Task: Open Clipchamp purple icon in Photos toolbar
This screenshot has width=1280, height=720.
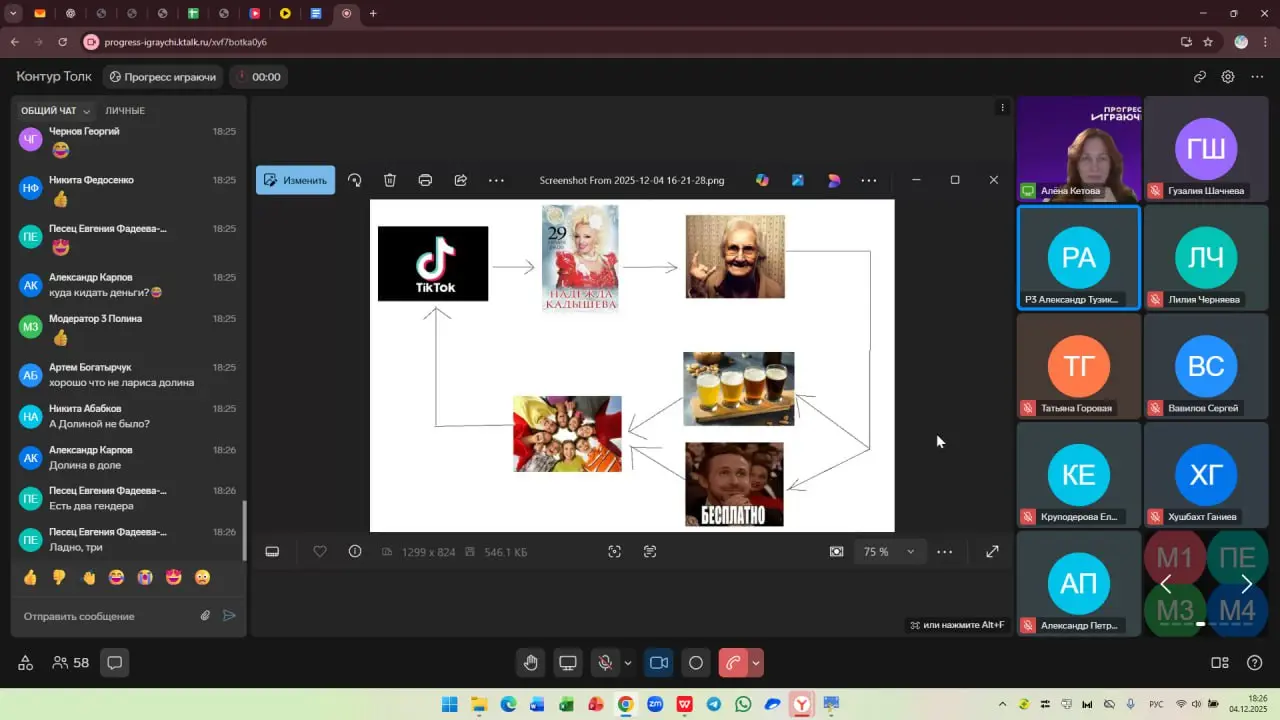Action: [x=834, y=180]
